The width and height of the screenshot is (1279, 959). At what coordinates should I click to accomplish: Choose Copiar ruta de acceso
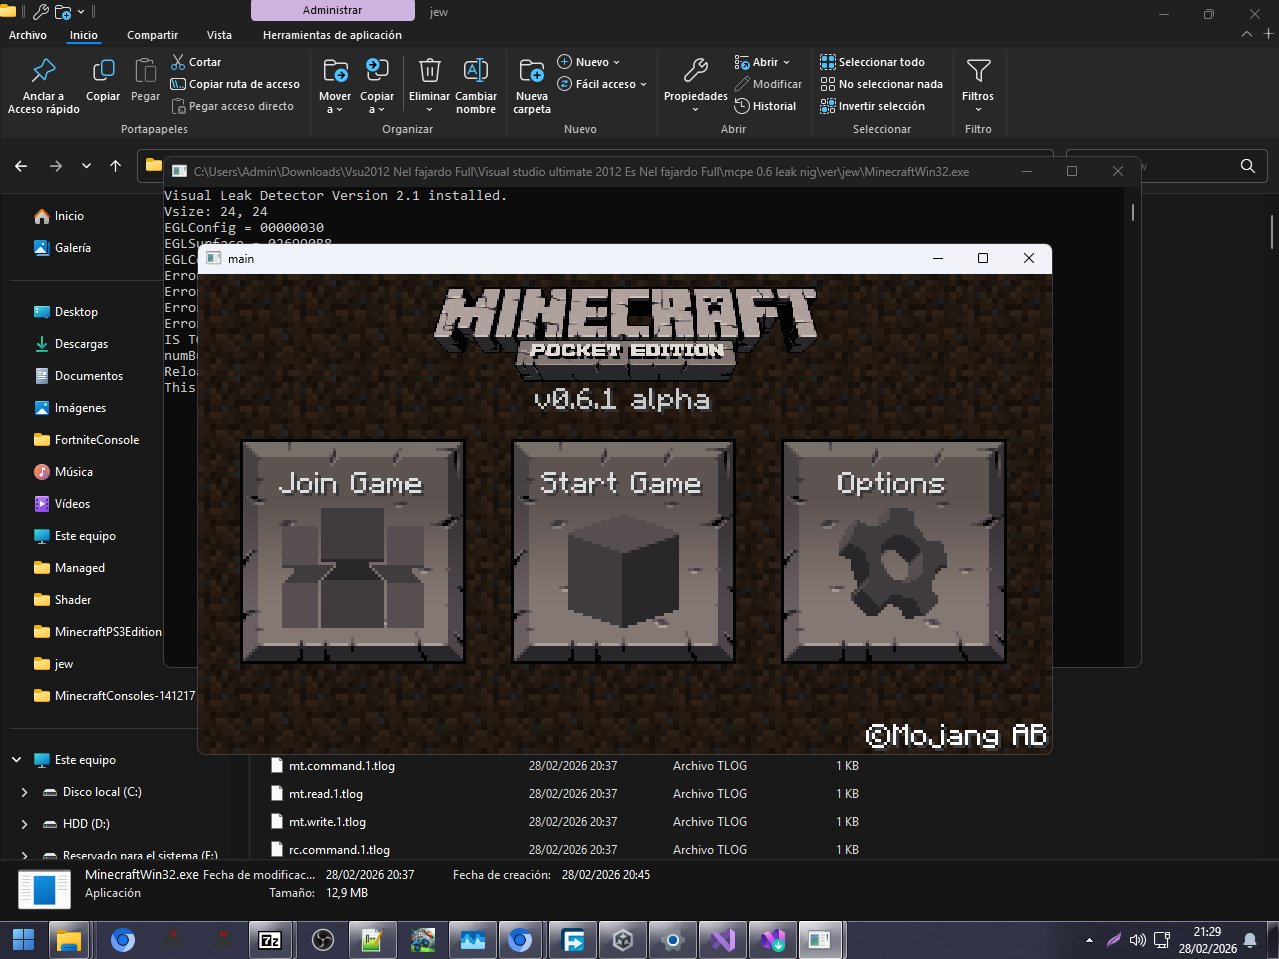[x=235, y=84]
